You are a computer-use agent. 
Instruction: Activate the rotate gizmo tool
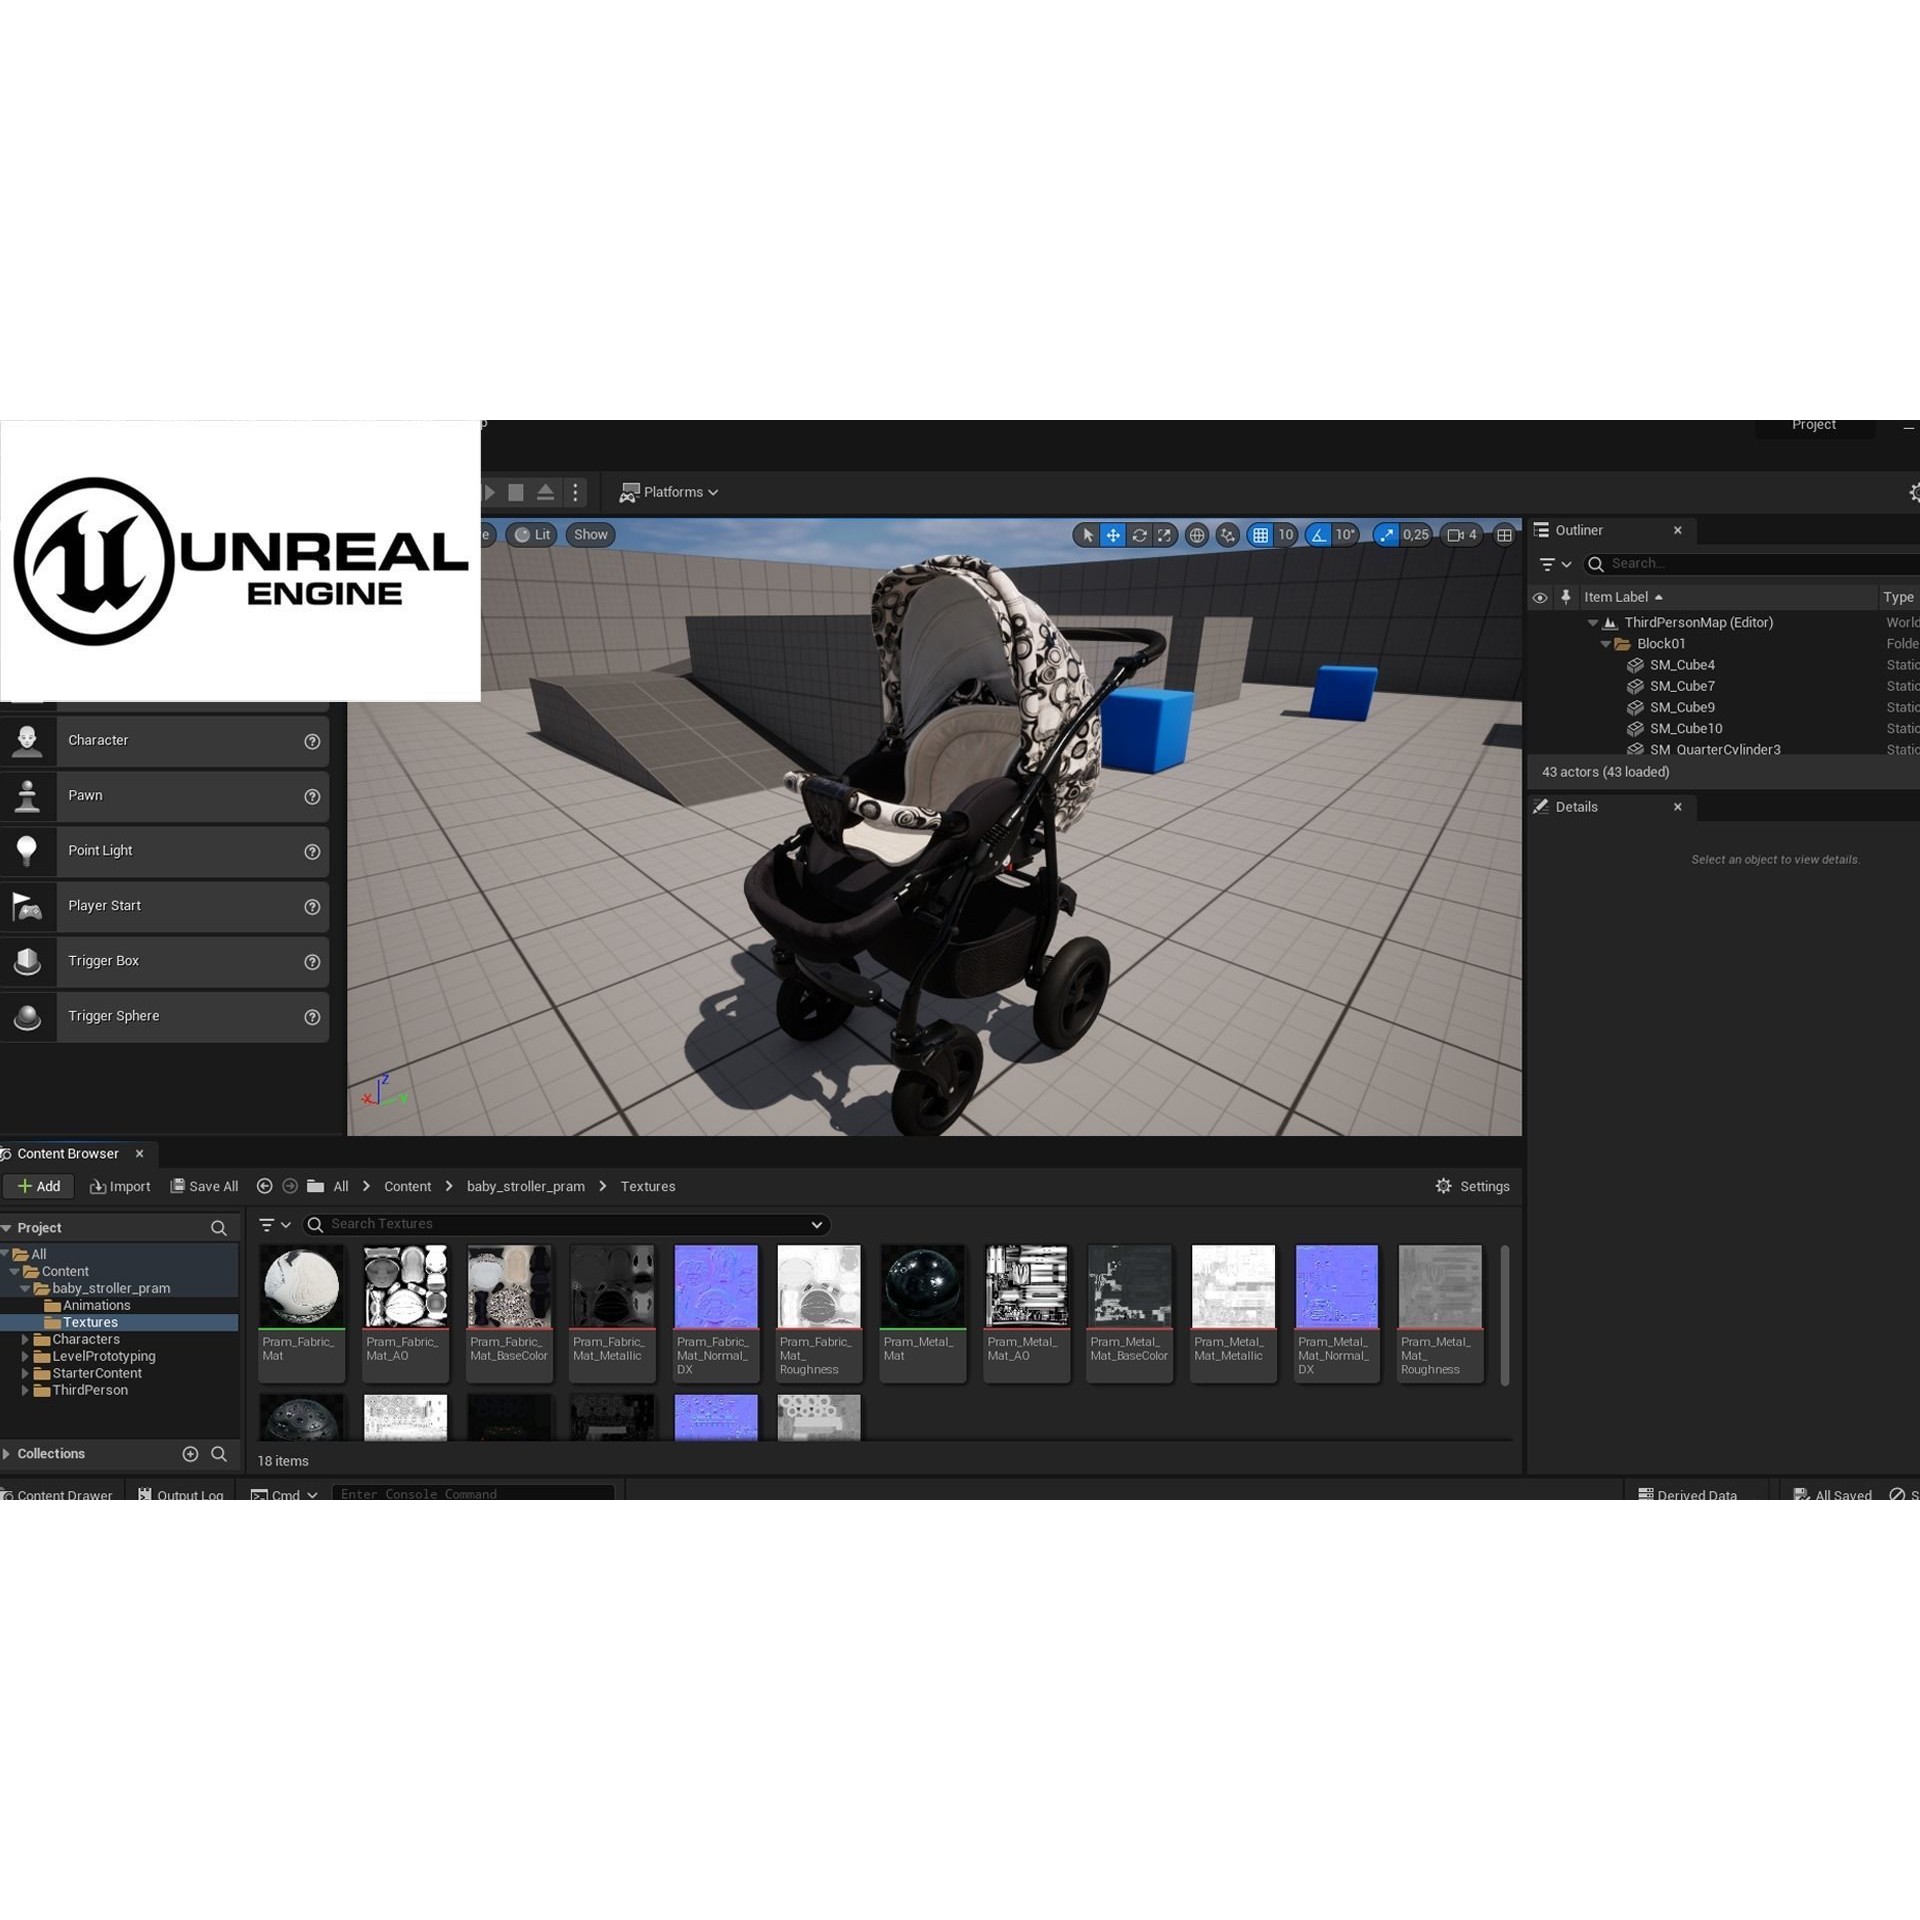[x=1139, y=535]
